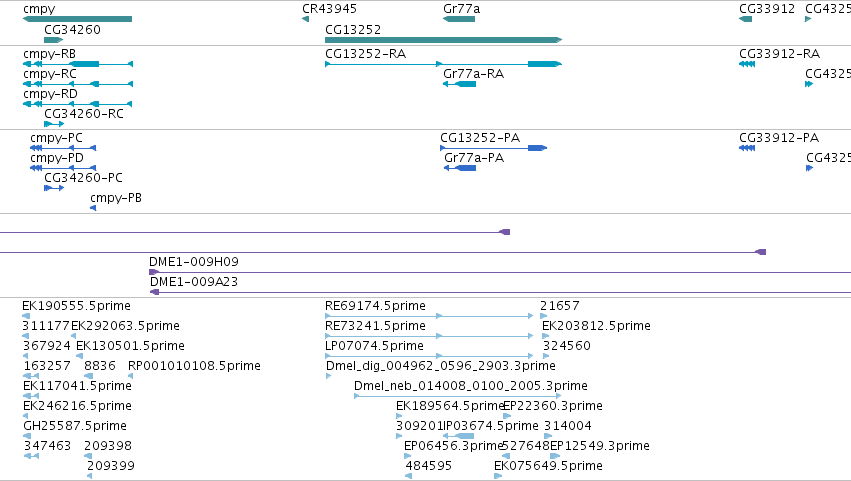Select the Dmel_neb_014008_0100_2005.3prime feature line
Viewport: 851px width, 481px height.
click(458, 396)
